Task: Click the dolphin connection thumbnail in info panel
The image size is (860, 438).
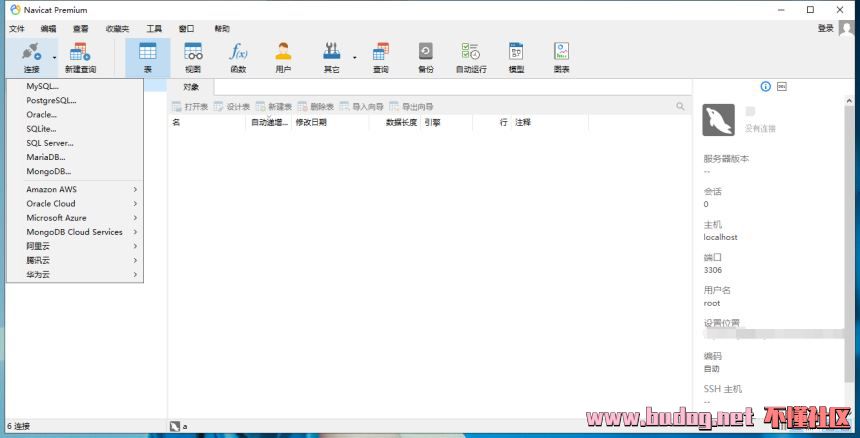Action: (718, 120)
